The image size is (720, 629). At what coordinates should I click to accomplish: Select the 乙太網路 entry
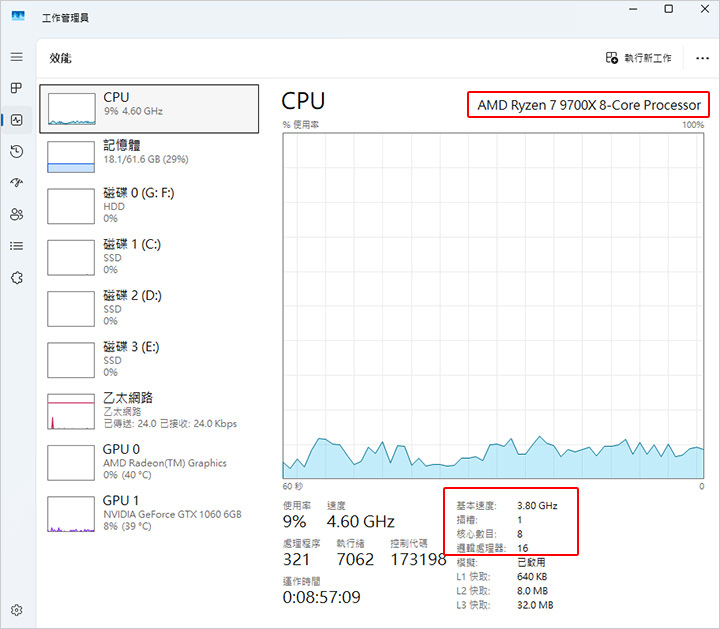coord(149,410)
